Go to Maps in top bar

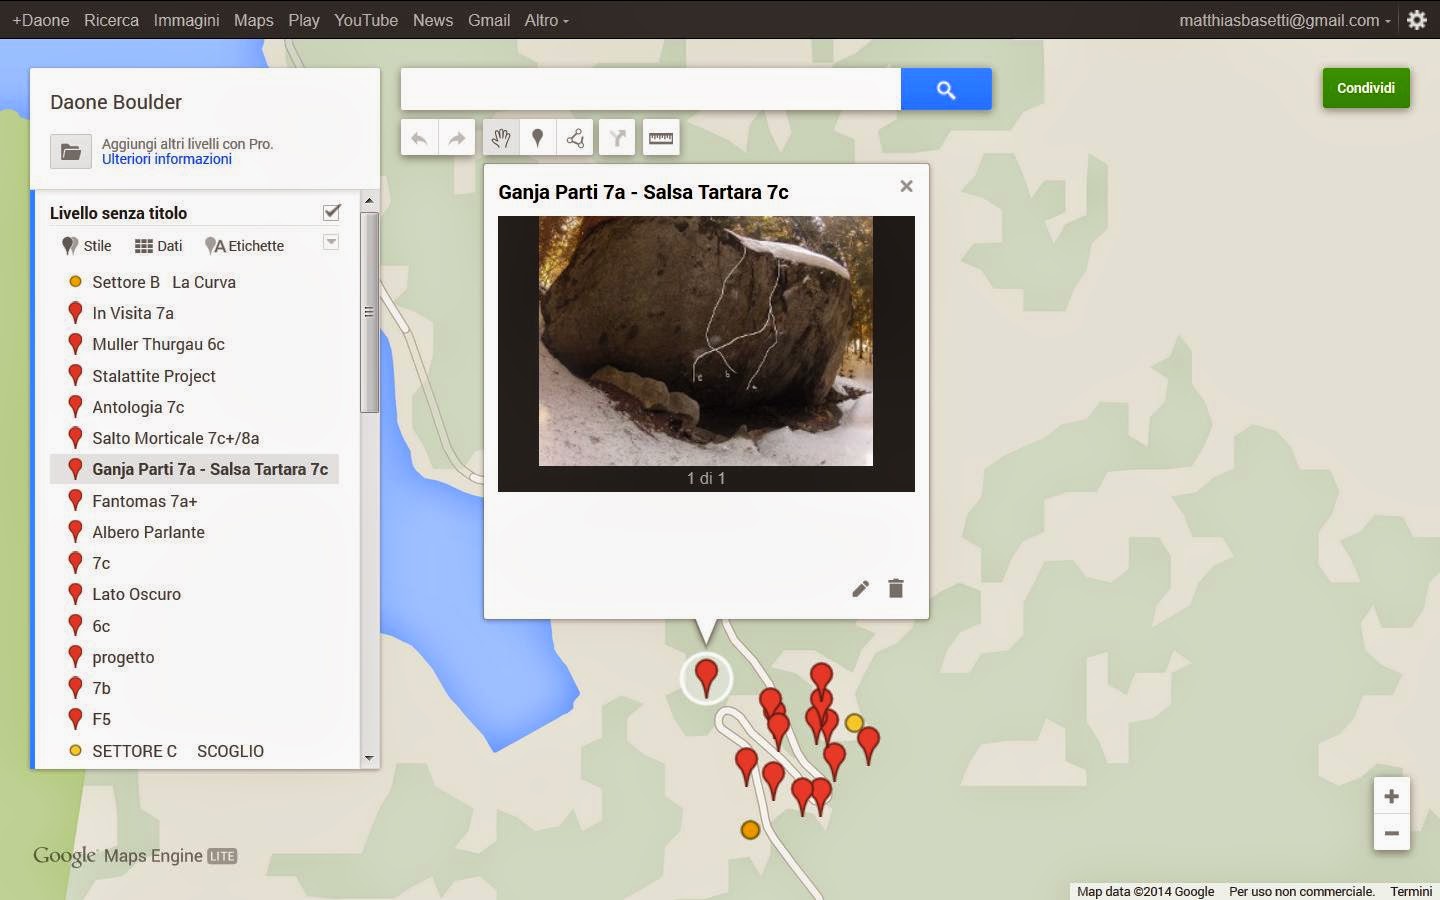253,20
